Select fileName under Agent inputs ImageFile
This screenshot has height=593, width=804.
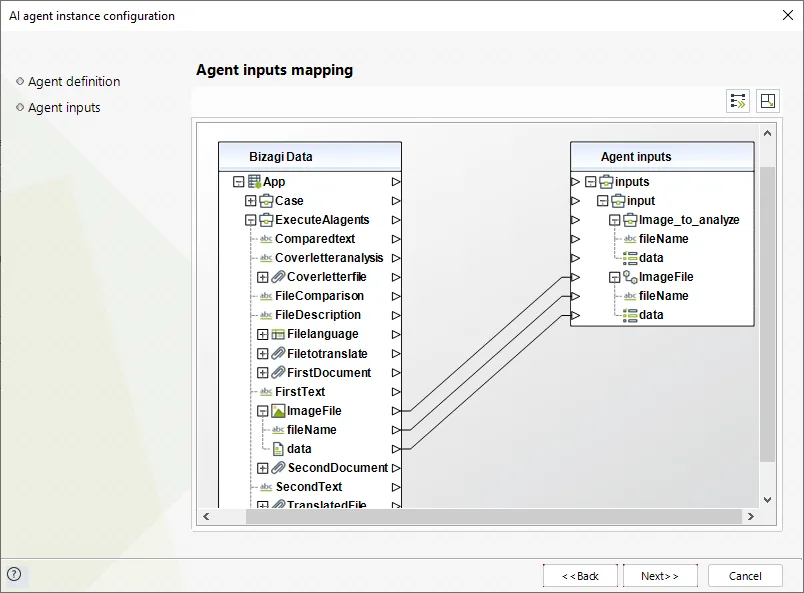(x=664, y=296)
